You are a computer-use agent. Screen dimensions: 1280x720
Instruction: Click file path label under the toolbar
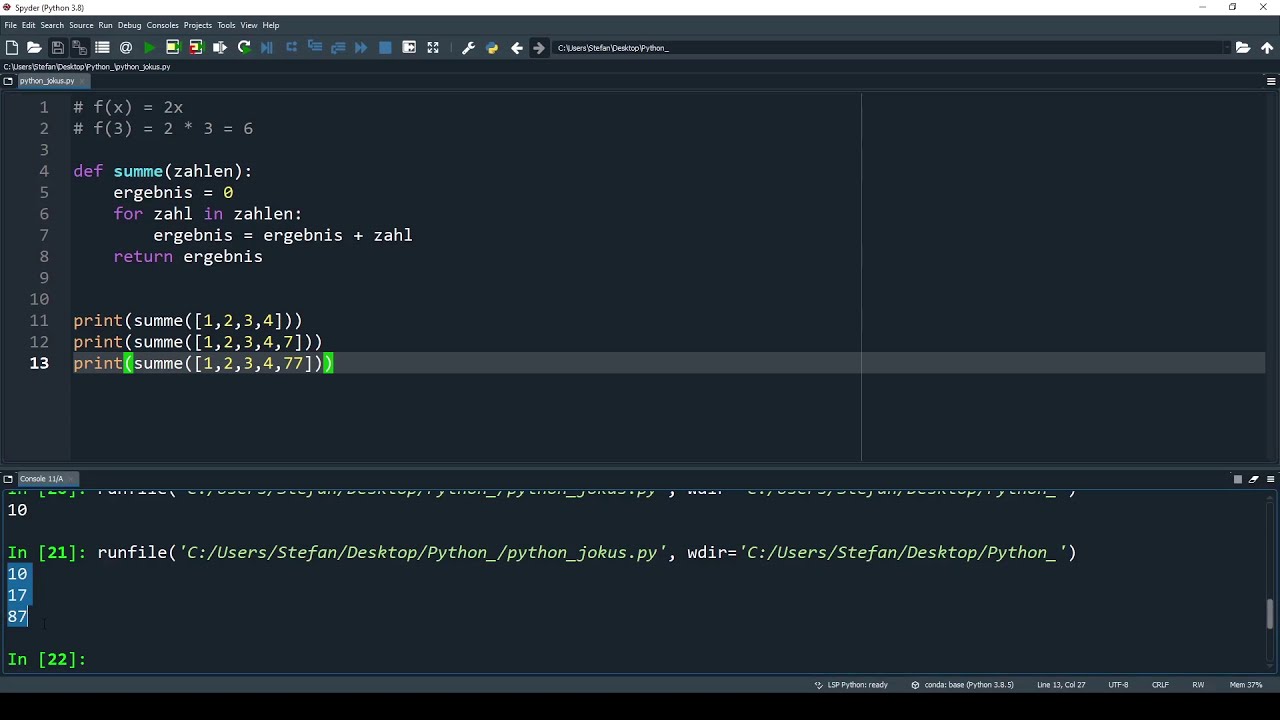tap(87, 67)
